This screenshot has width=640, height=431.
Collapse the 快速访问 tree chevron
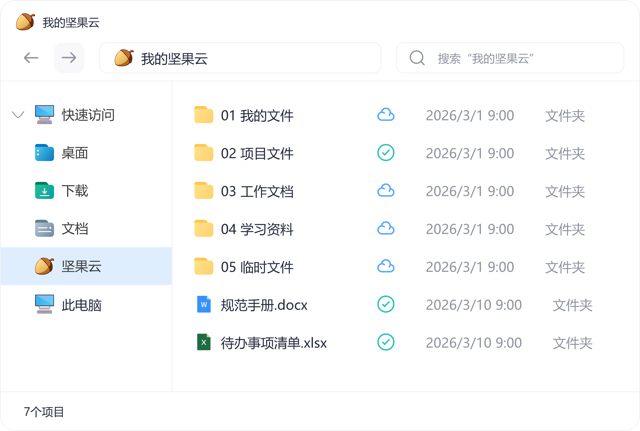(x=18, y=115)
